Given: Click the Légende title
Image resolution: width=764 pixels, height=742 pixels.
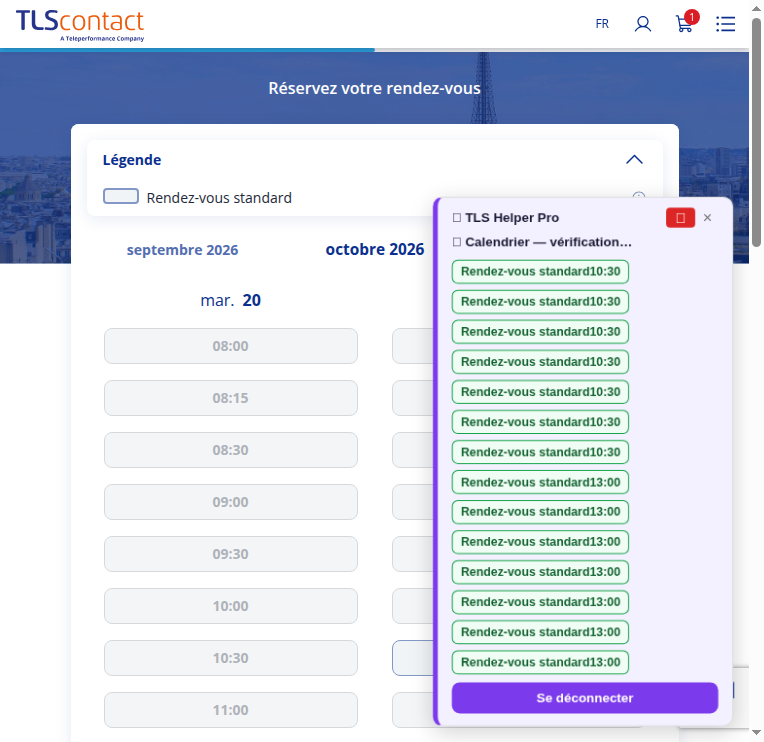Looking at the screenshot, I should (x=132, y=160).
